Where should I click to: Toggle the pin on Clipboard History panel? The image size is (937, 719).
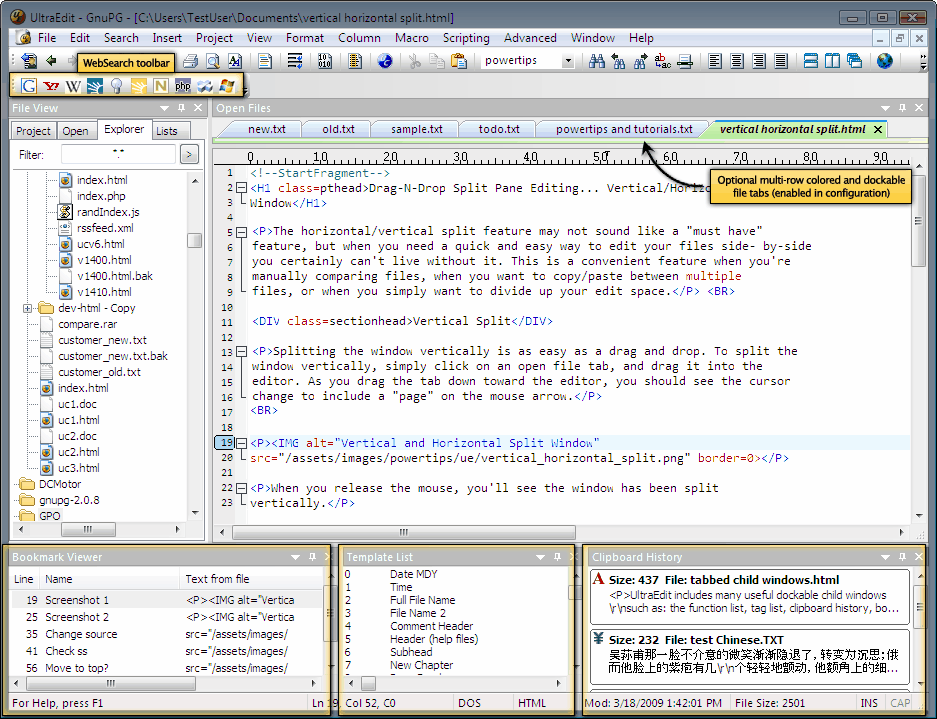tap(902, 557)
